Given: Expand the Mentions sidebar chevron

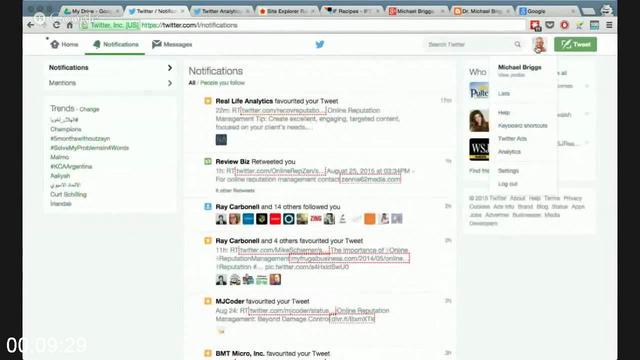Looking at the screenshot, I should 170,83.
